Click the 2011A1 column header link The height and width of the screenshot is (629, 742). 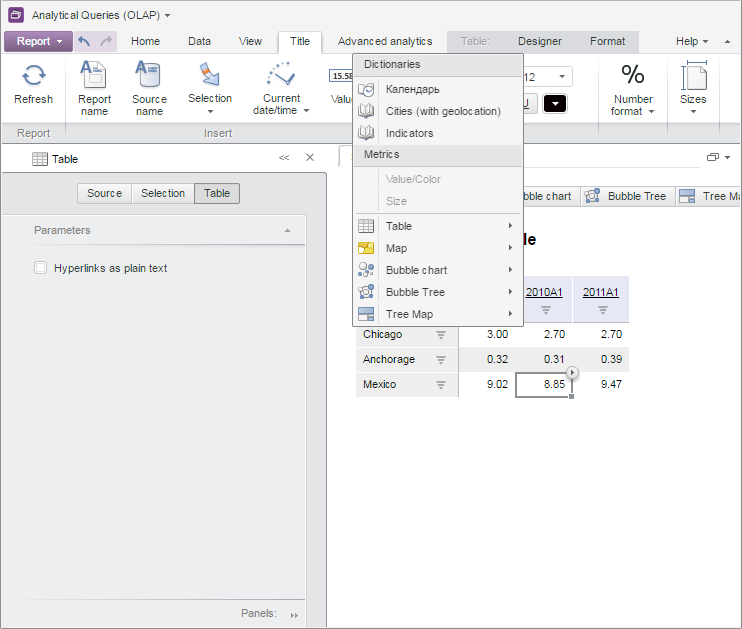point(601,292)
